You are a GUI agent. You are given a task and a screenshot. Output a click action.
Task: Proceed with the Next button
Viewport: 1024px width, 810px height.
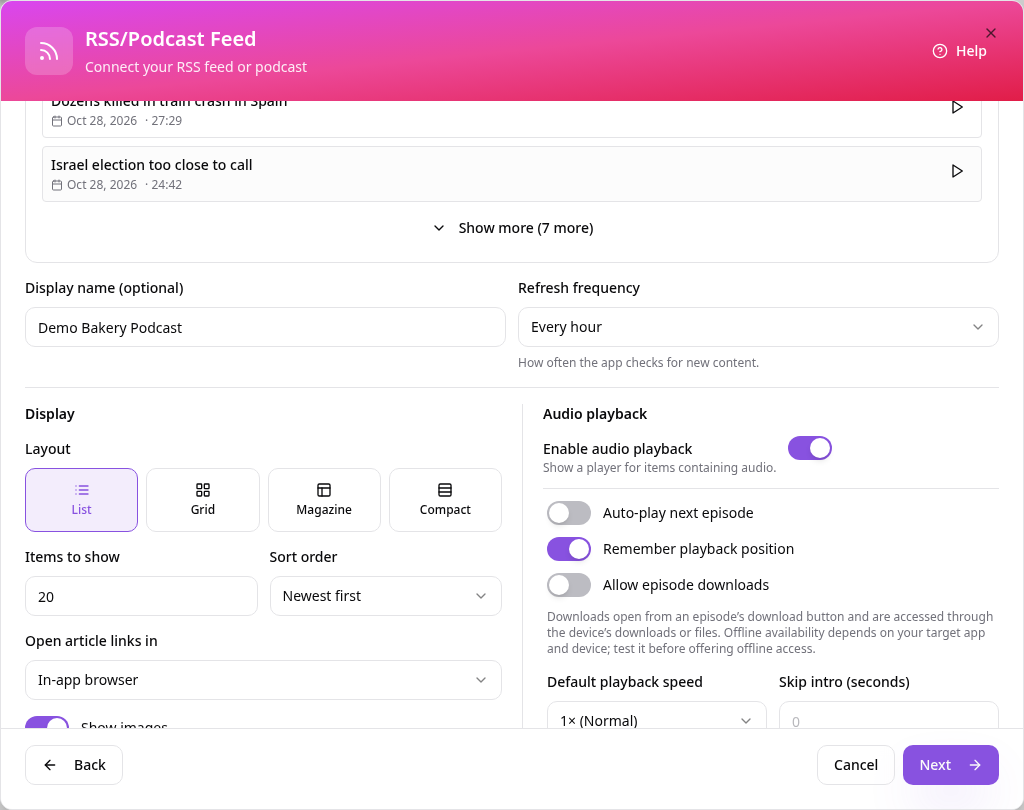950,765
